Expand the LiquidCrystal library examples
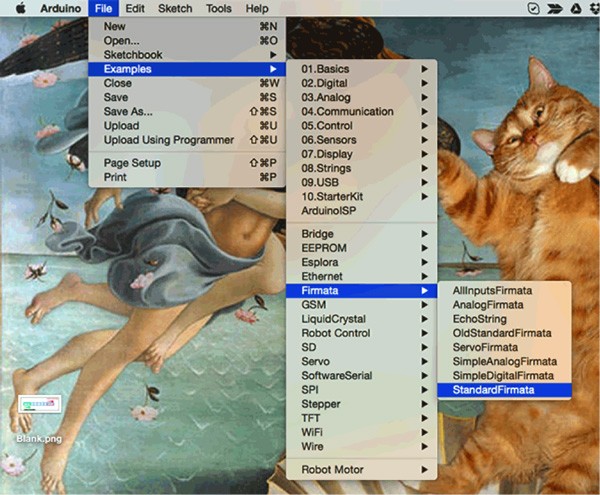Screen dimensions: 600x495 pos(362,319)
